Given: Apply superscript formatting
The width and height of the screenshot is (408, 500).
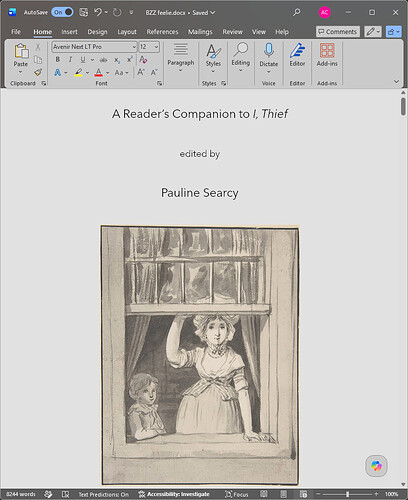Looking at the screenshot, I should pyautogui.click(x=130, y=60).
